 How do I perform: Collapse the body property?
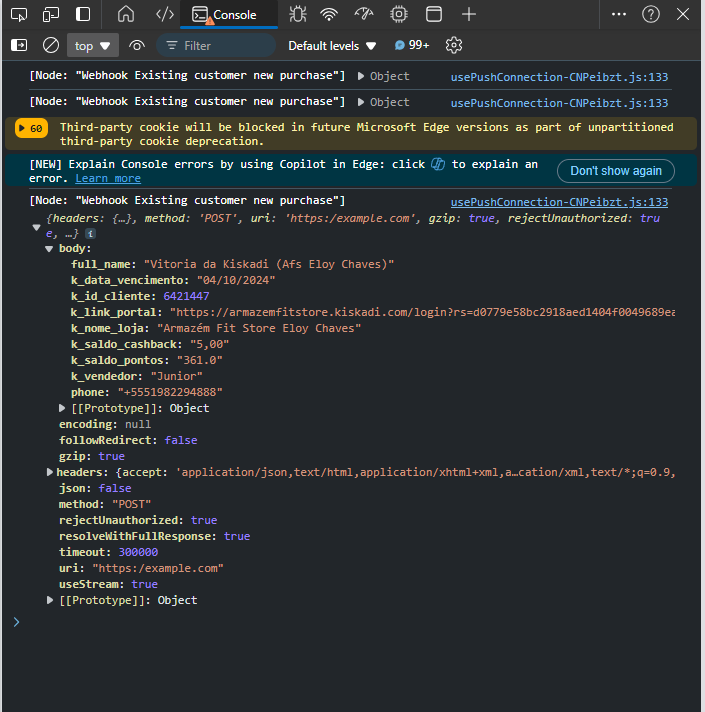click(49, 249)
